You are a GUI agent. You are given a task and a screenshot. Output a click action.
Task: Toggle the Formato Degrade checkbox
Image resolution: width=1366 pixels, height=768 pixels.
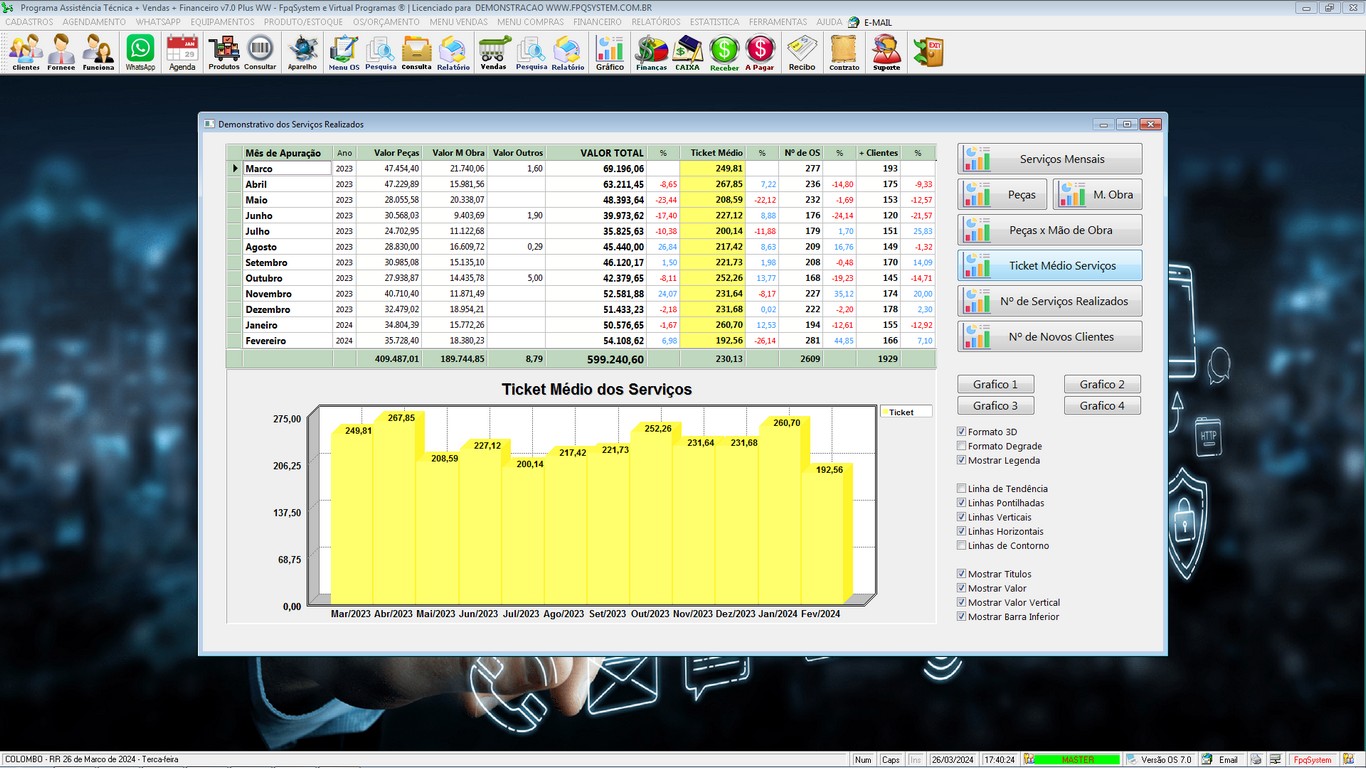click(x=962, y=446)
